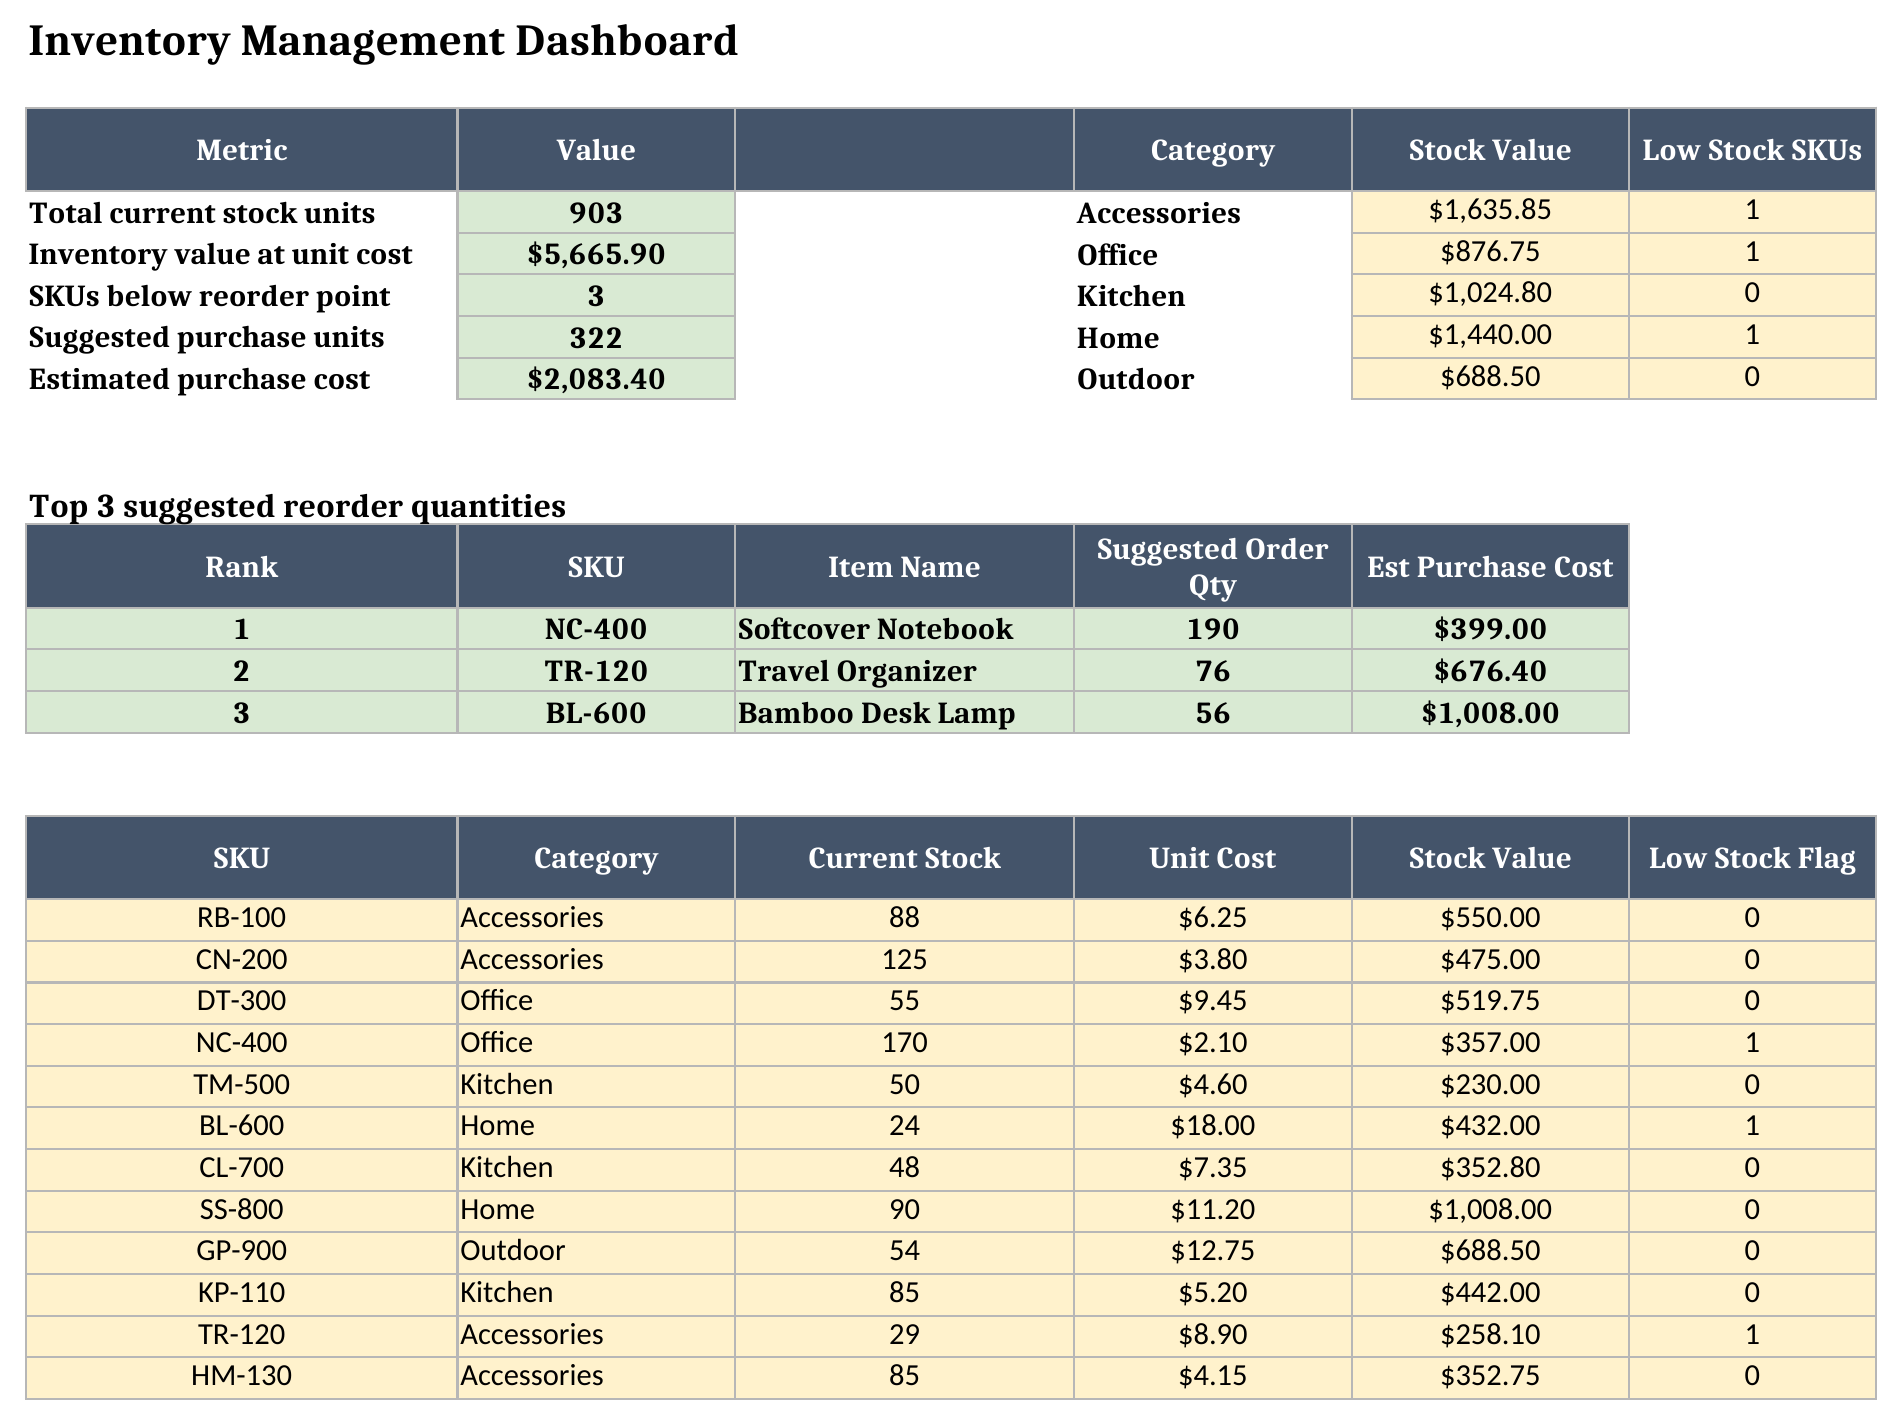The width and height of the screenshot is (1901, 1424).
Task: Click the $876.75 Office stock value
Action: click(x=1490, y=253)
